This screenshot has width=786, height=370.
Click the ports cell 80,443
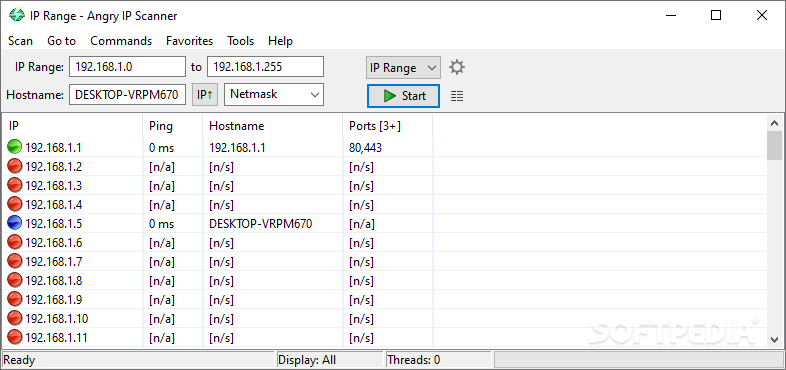[x=365, y=147]
